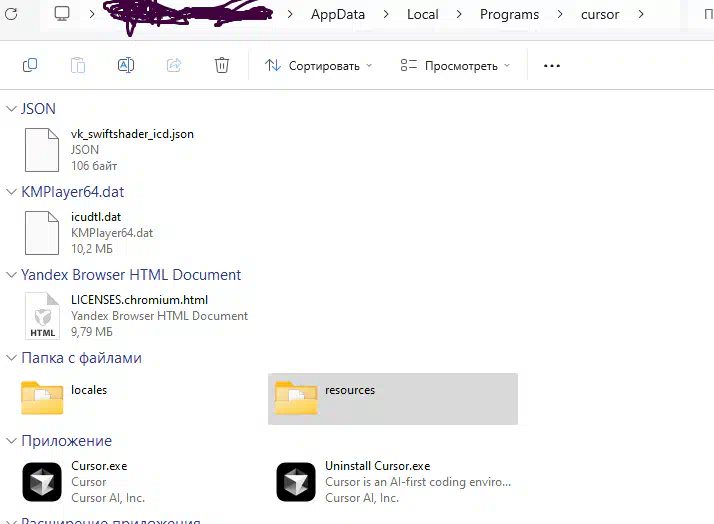Click the JSON group header label
This screenshot has width=714, height=524.
38,109
